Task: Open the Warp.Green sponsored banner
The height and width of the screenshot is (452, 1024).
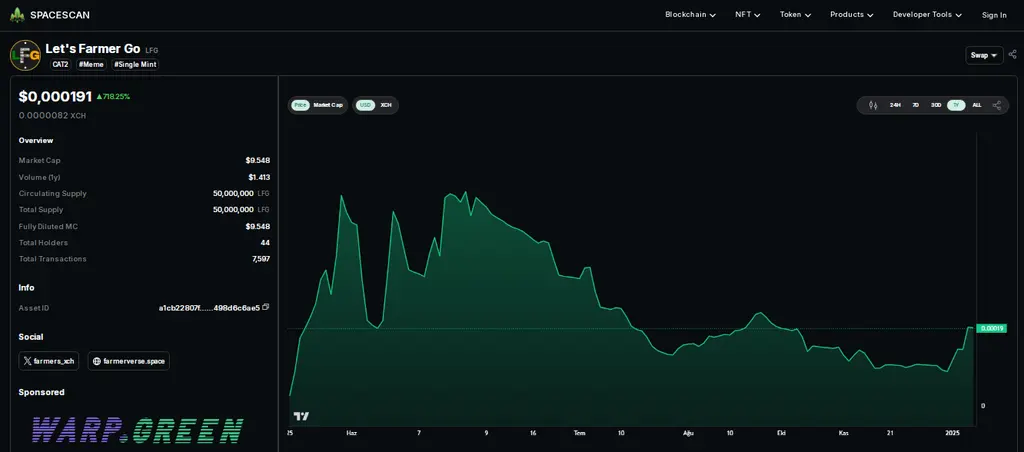Action: 138,430
